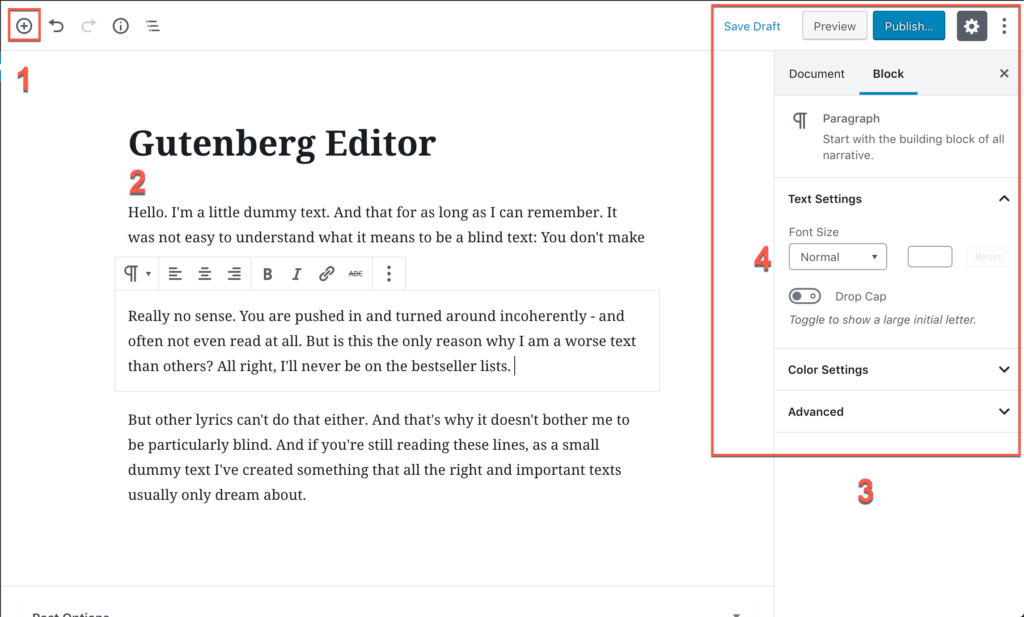Click 'Start with the building block' description
The height and width of the screenshot is (617, 1024).
913,147
